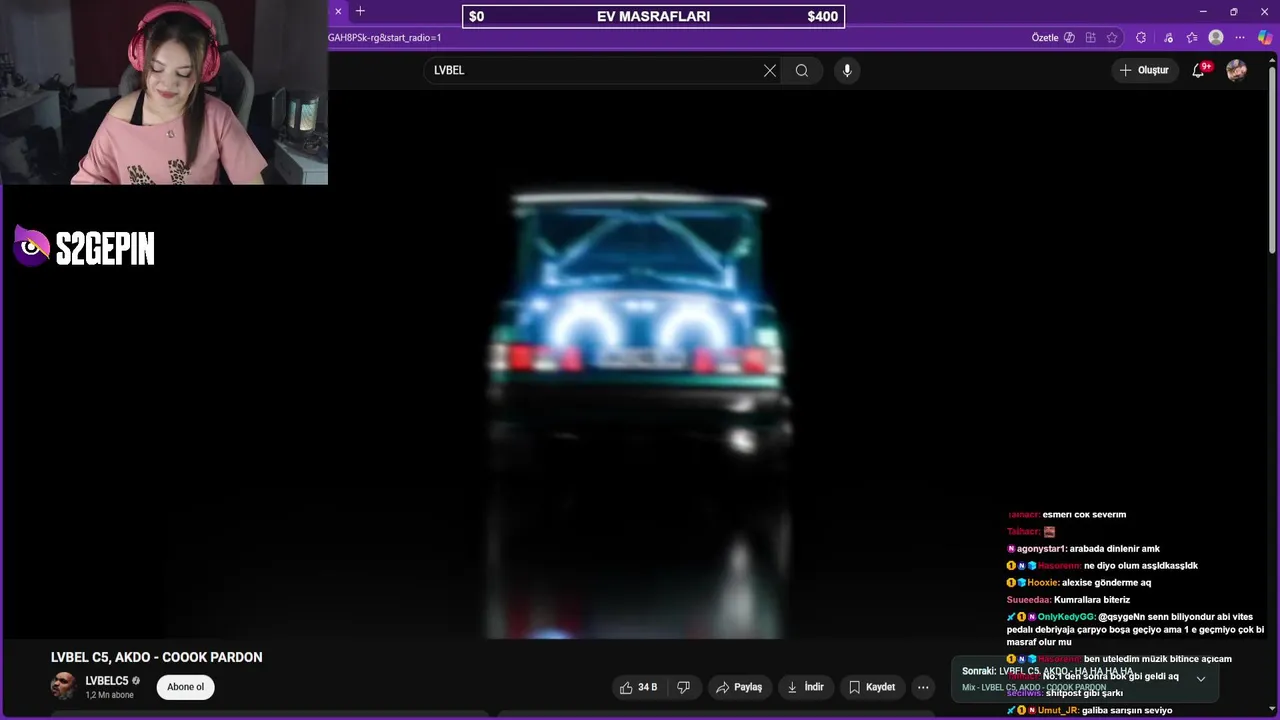Click the Mix - LVBEL C5 playlist subtitle
1280x720 pixels.
point(1034,688)
